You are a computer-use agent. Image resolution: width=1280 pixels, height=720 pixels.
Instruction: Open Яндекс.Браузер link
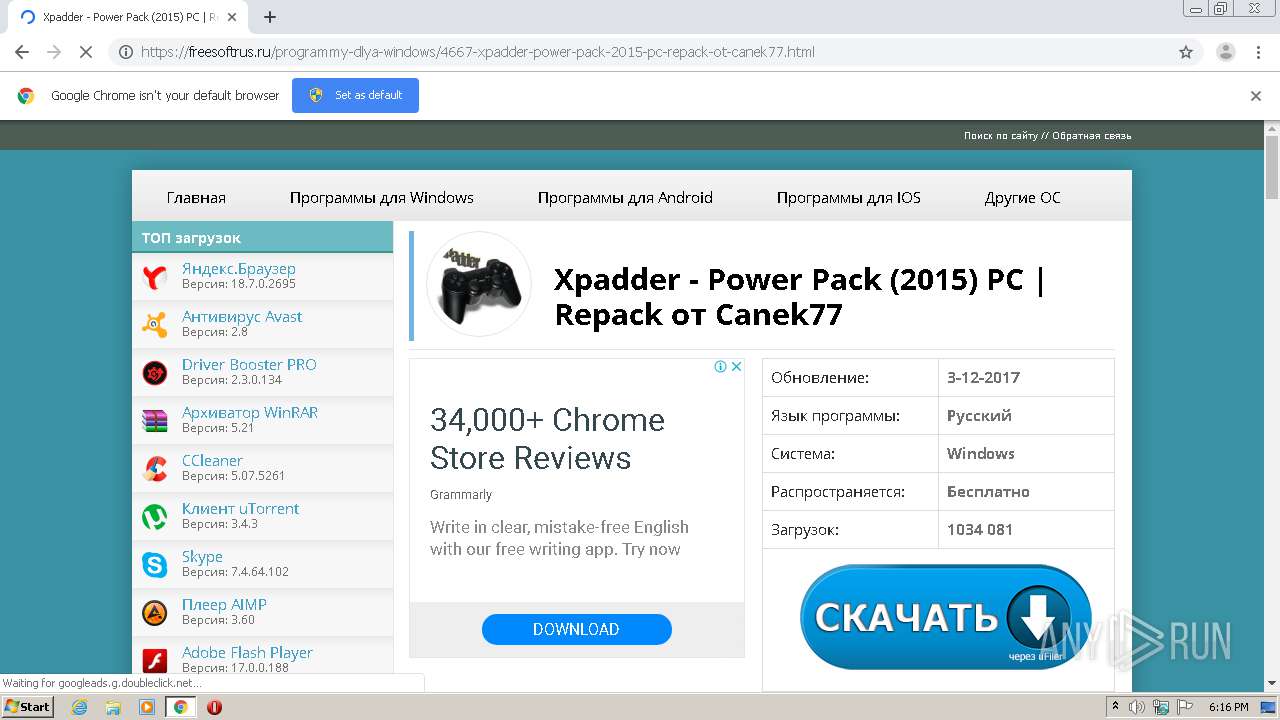point(239,269)
